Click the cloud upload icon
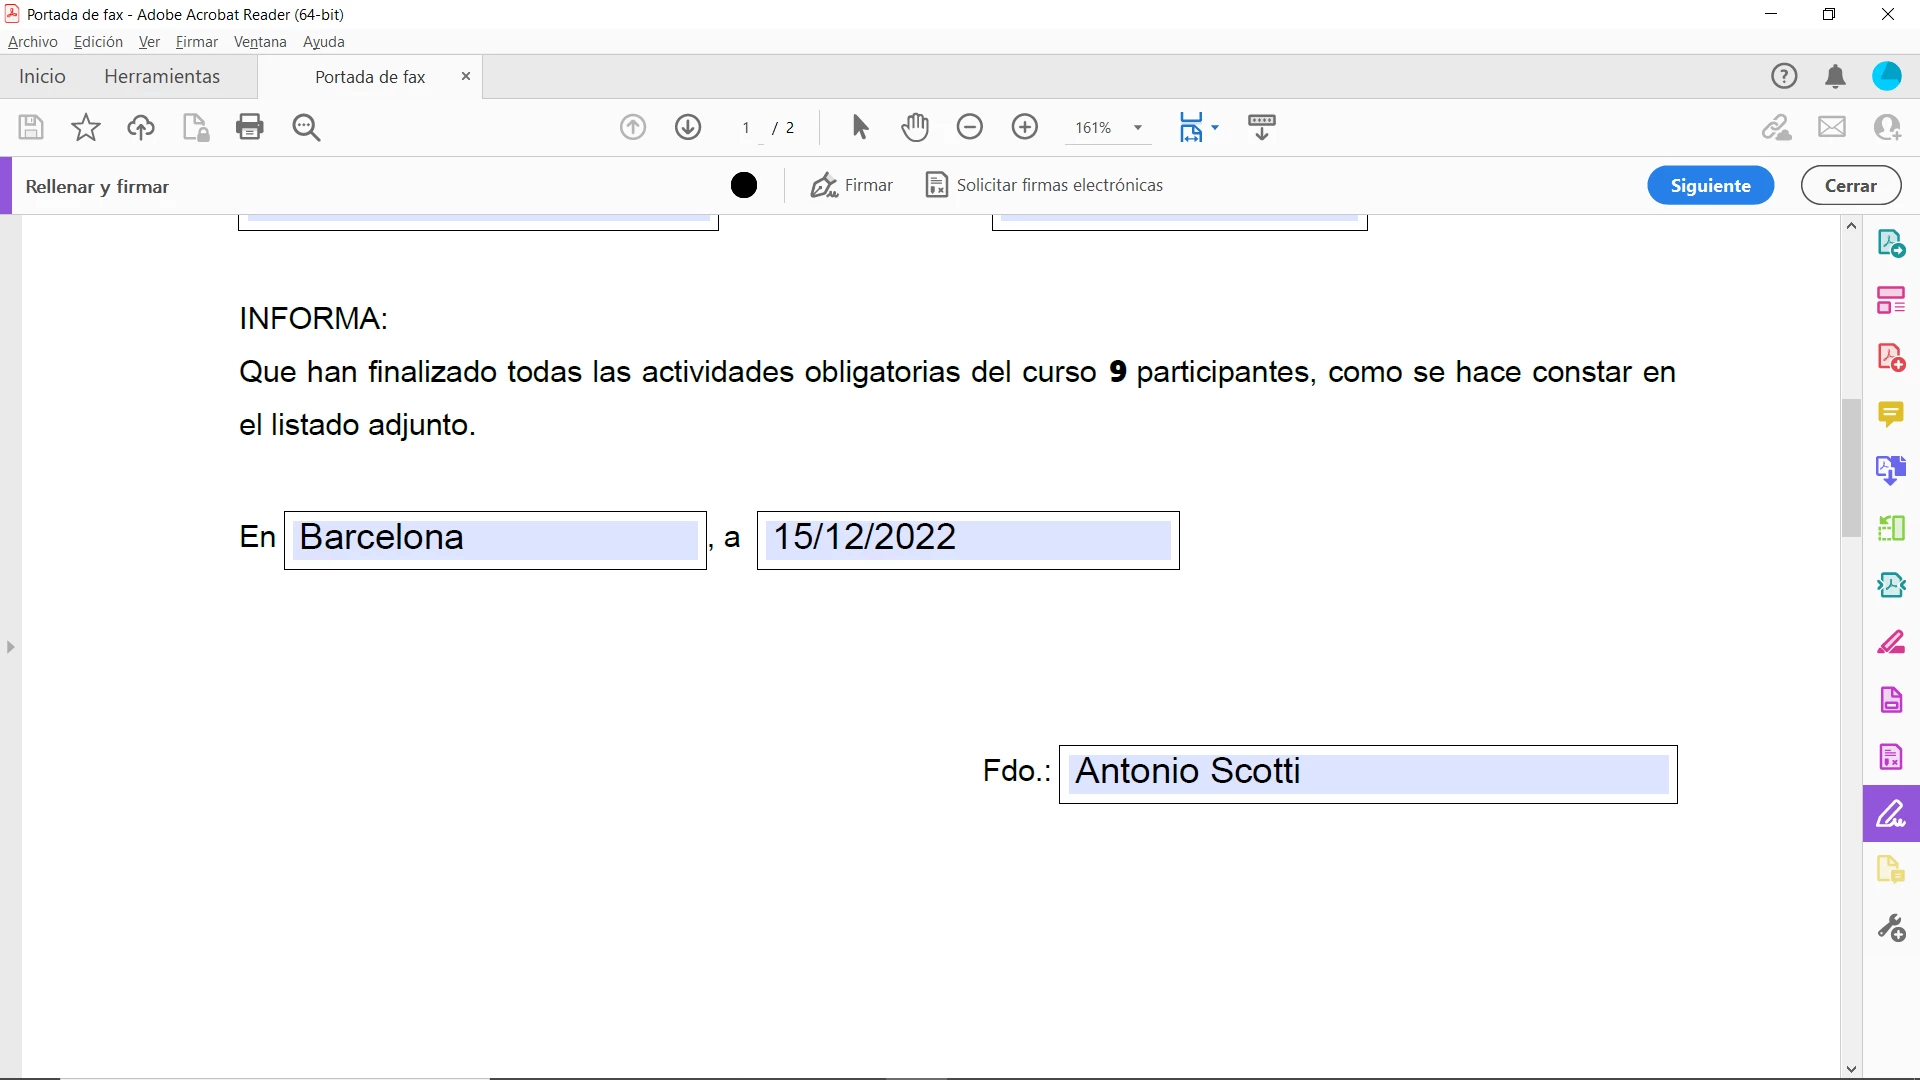The image size is (1920, 1080). [x=141, y=127]
